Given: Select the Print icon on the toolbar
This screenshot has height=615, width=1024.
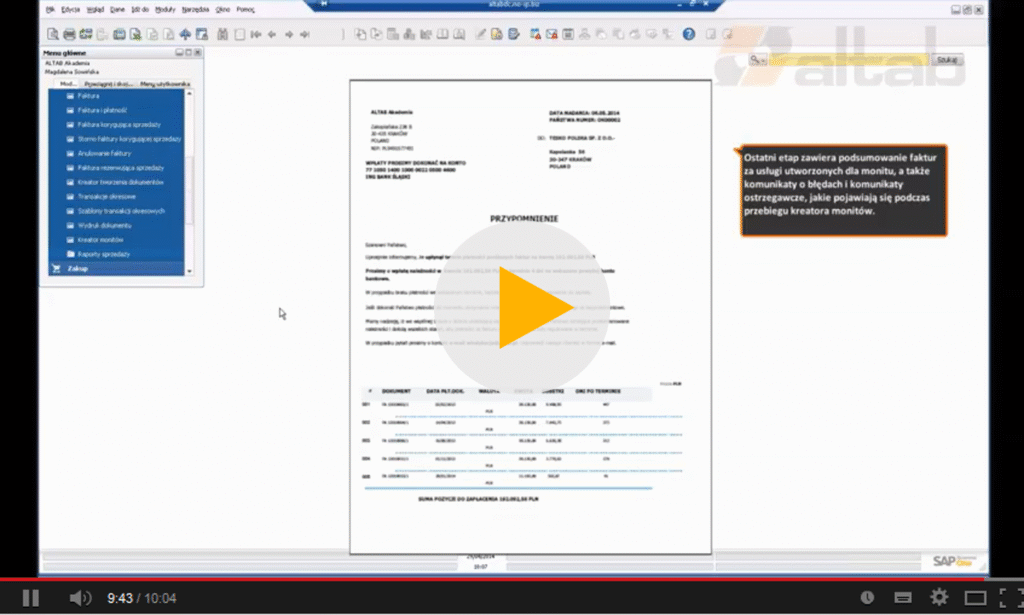Looking at the screenshot, I should (68, 33).
